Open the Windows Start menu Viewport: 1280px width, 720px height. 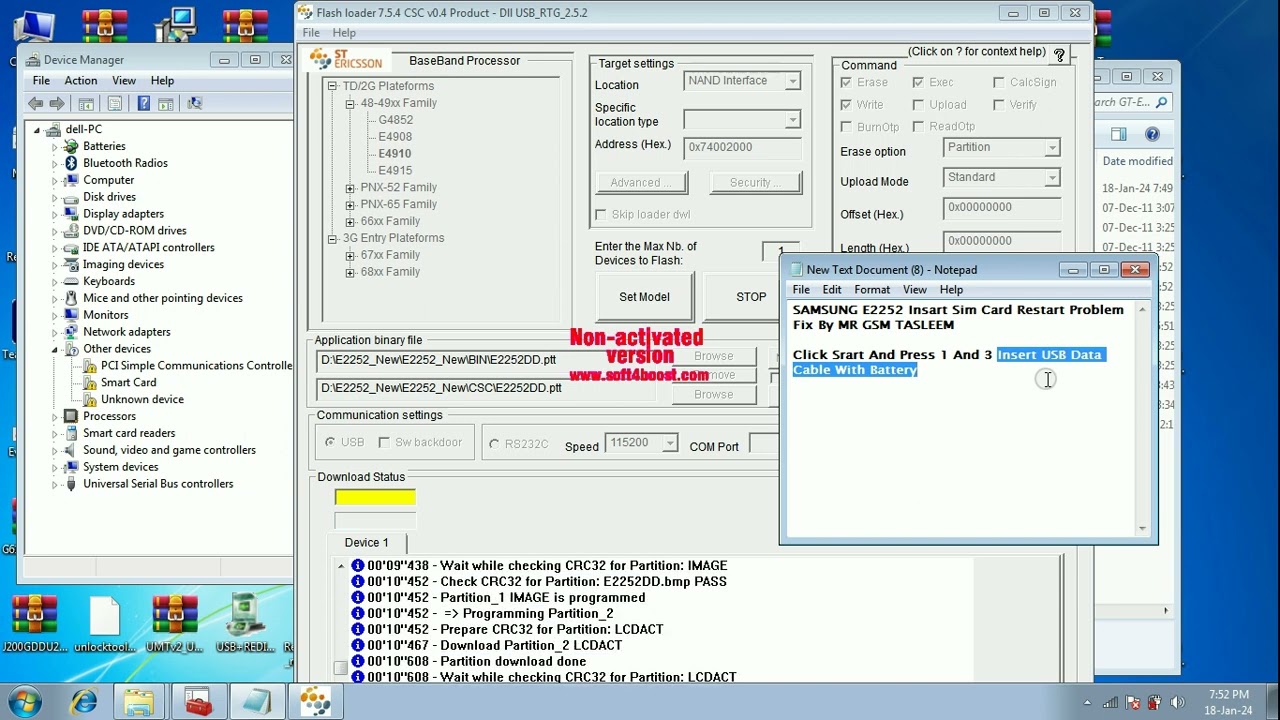coord(24,702)
